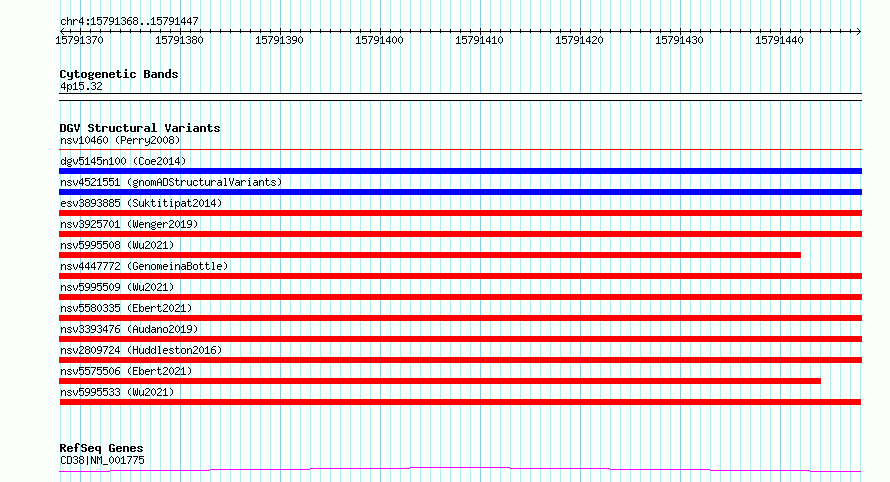Click the red nsv5575506 variant bar
Screen dimensions: 890x482
440,381
